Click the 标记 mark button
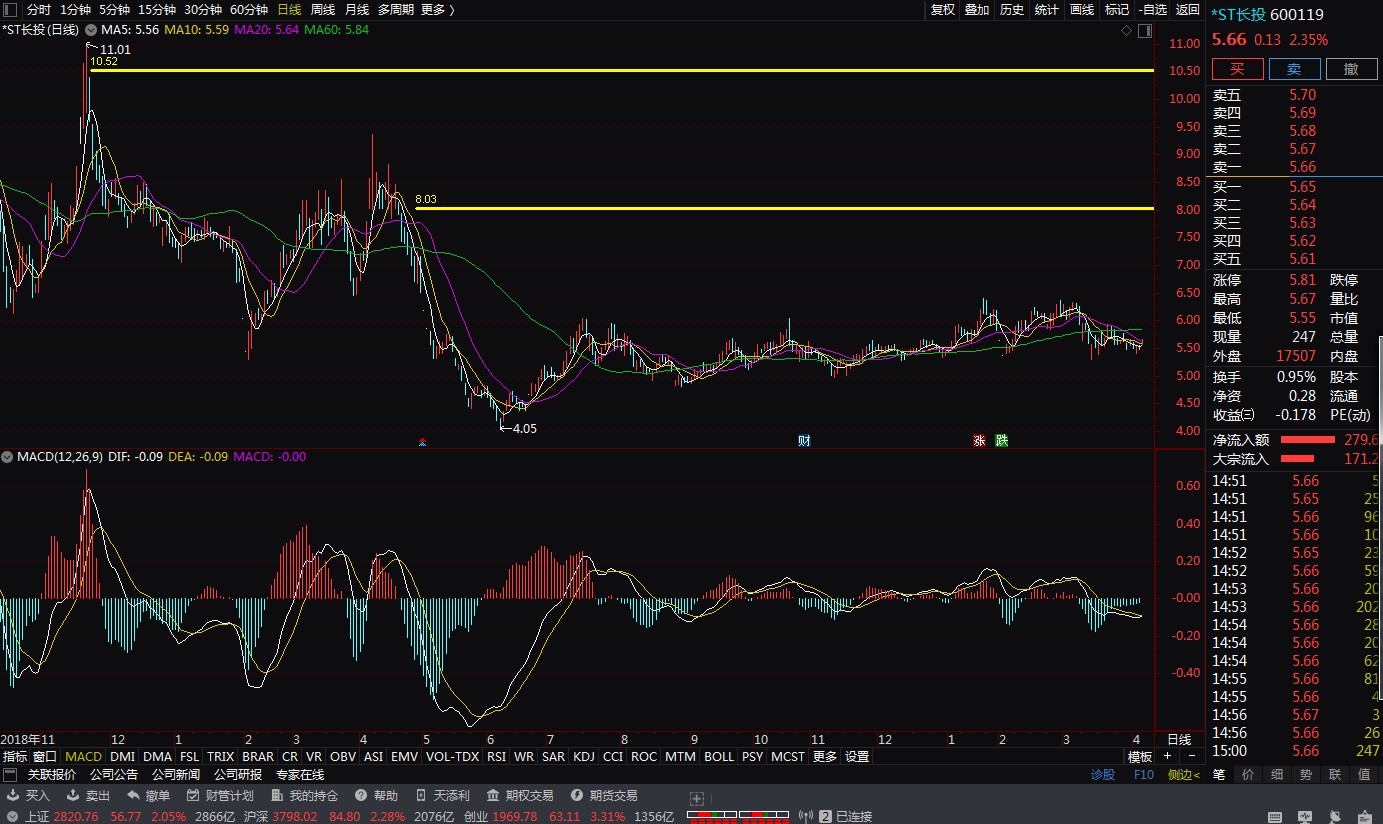Screen dimensions: 1383x824 (1117, 10)
